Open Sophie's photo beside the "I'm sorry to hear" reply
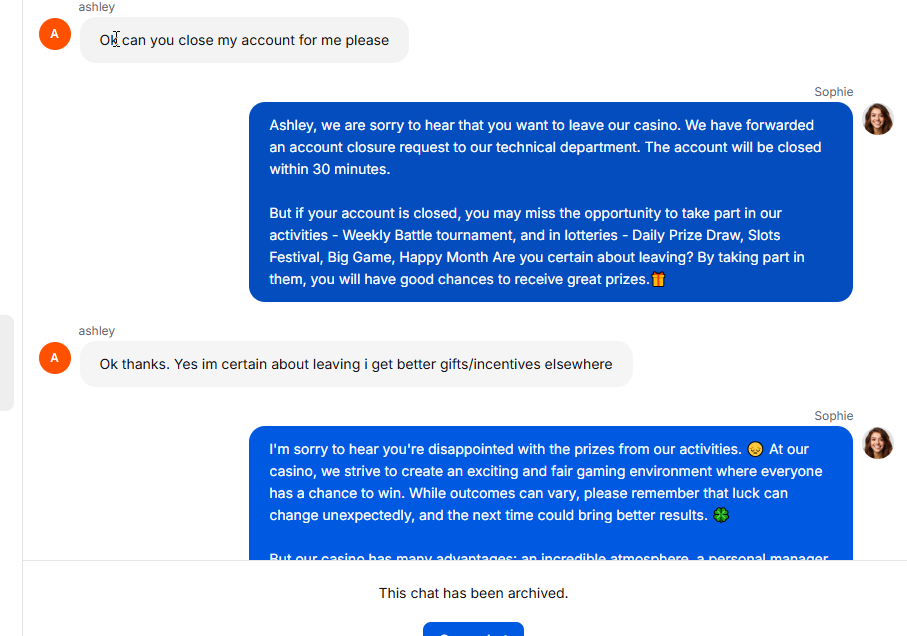This screenshot has height=636, width=907. (878, 443)
